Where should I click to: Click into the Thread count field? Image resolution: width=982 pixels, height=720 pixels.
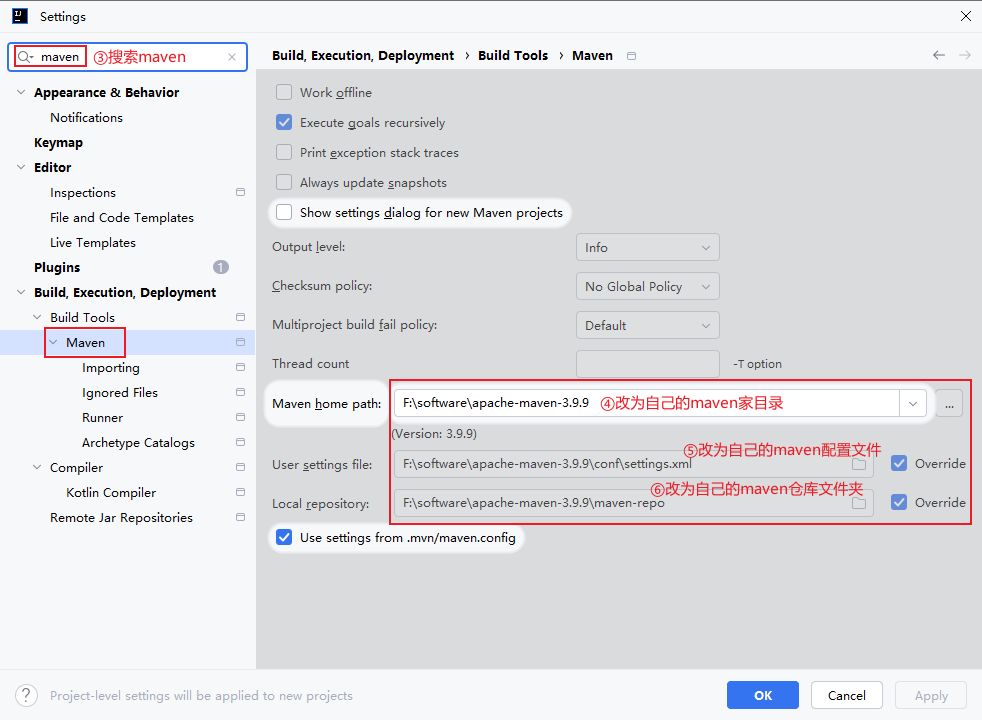[648, 364]
